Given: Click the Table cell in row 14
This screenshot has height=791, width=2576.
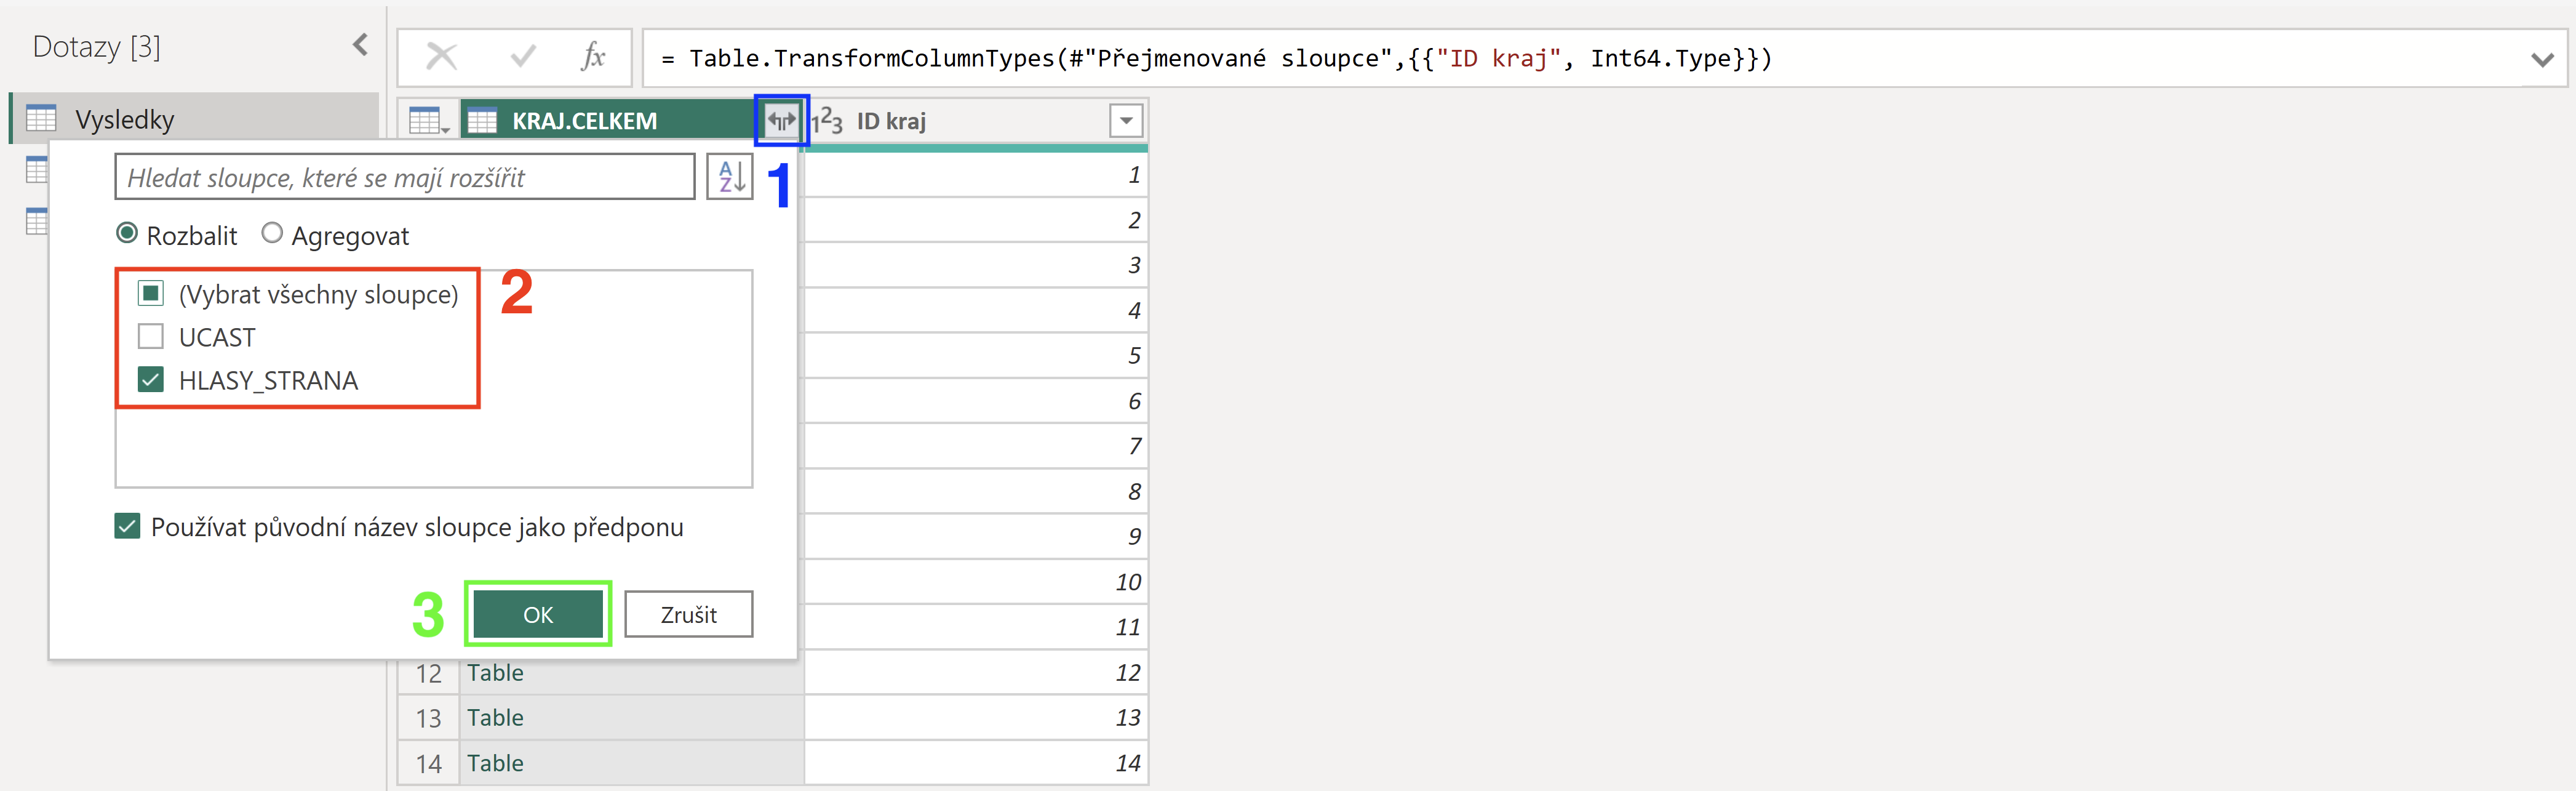Looking at the screenshot, I should pyautogui.click(x=632, y=763).
